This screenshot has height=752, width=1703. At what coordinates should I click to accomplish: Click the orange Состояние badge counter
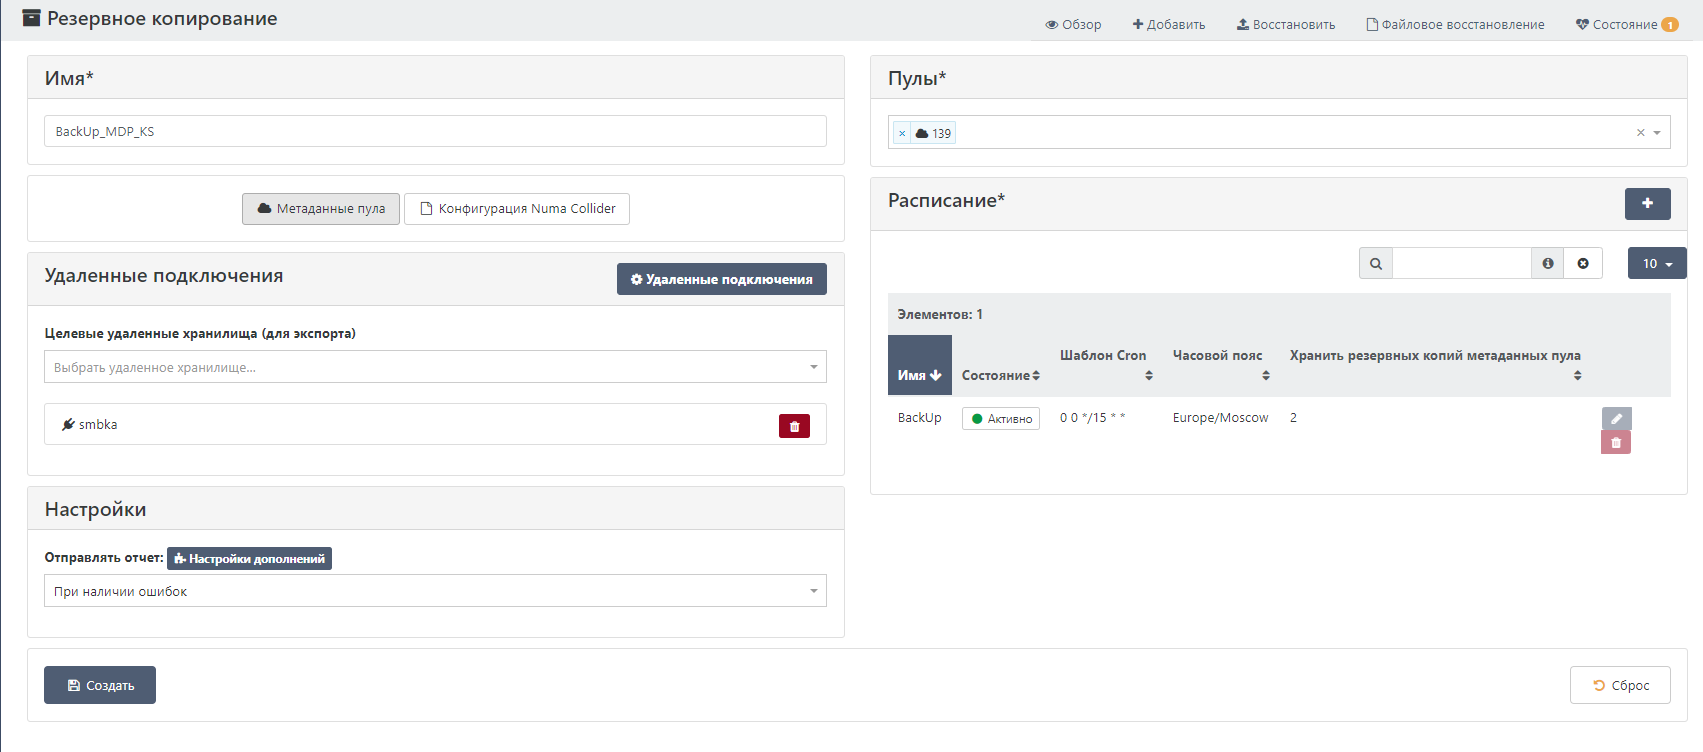tap(1670, 25)
